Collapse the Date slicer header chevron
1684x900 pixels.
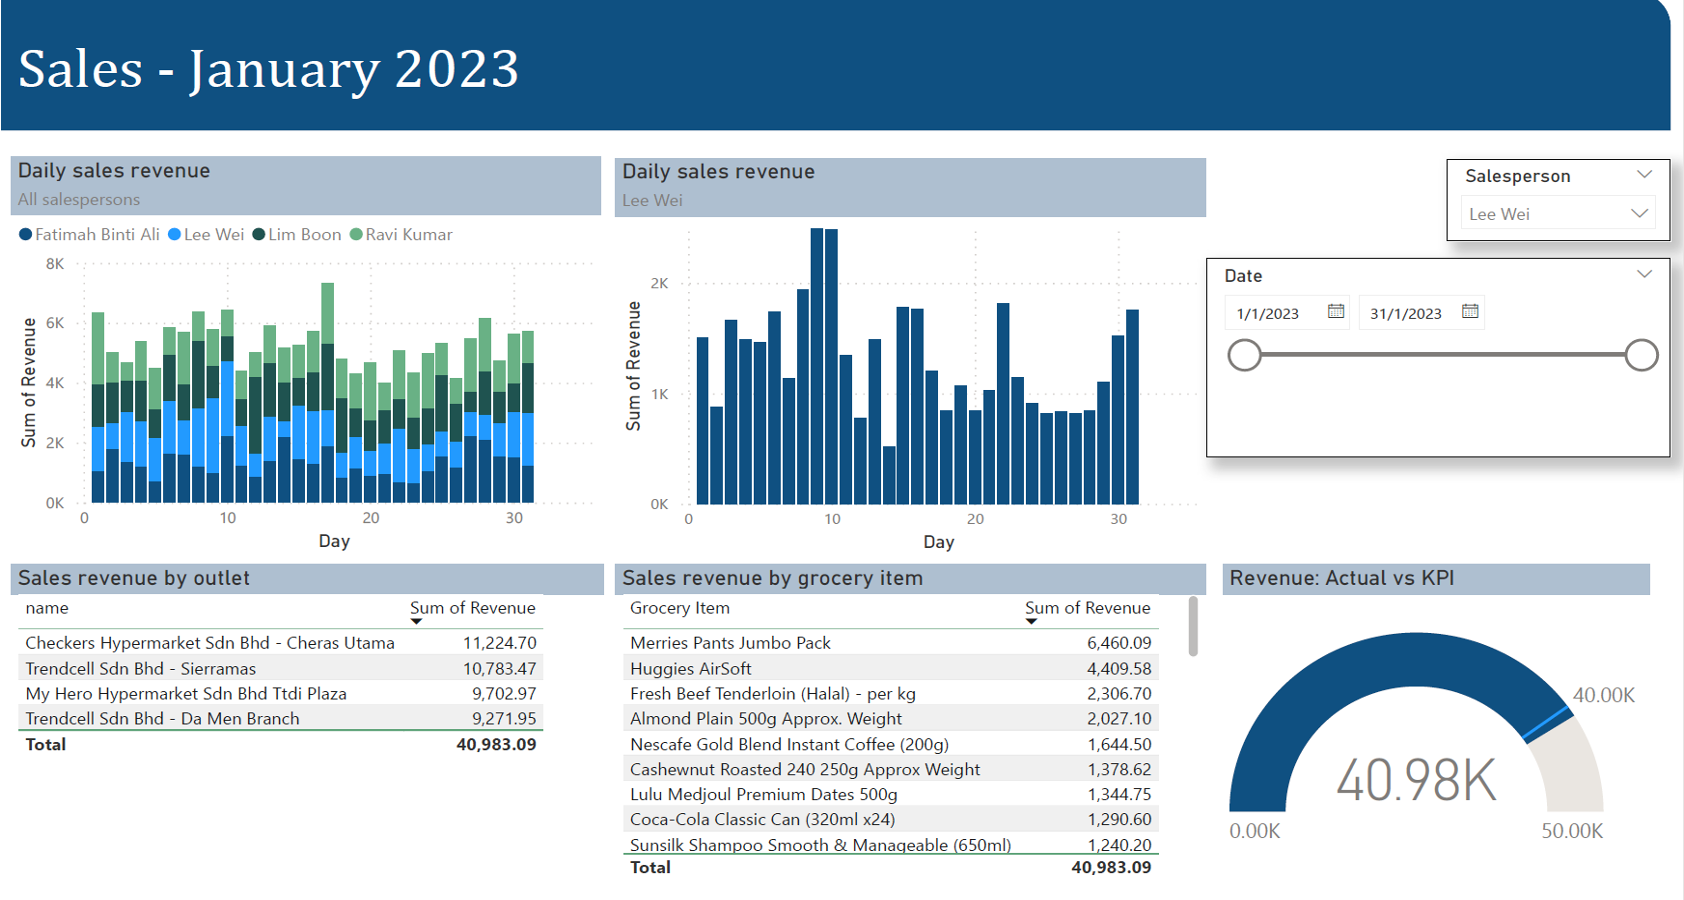pyautogui.click(x=1644, y=275)
